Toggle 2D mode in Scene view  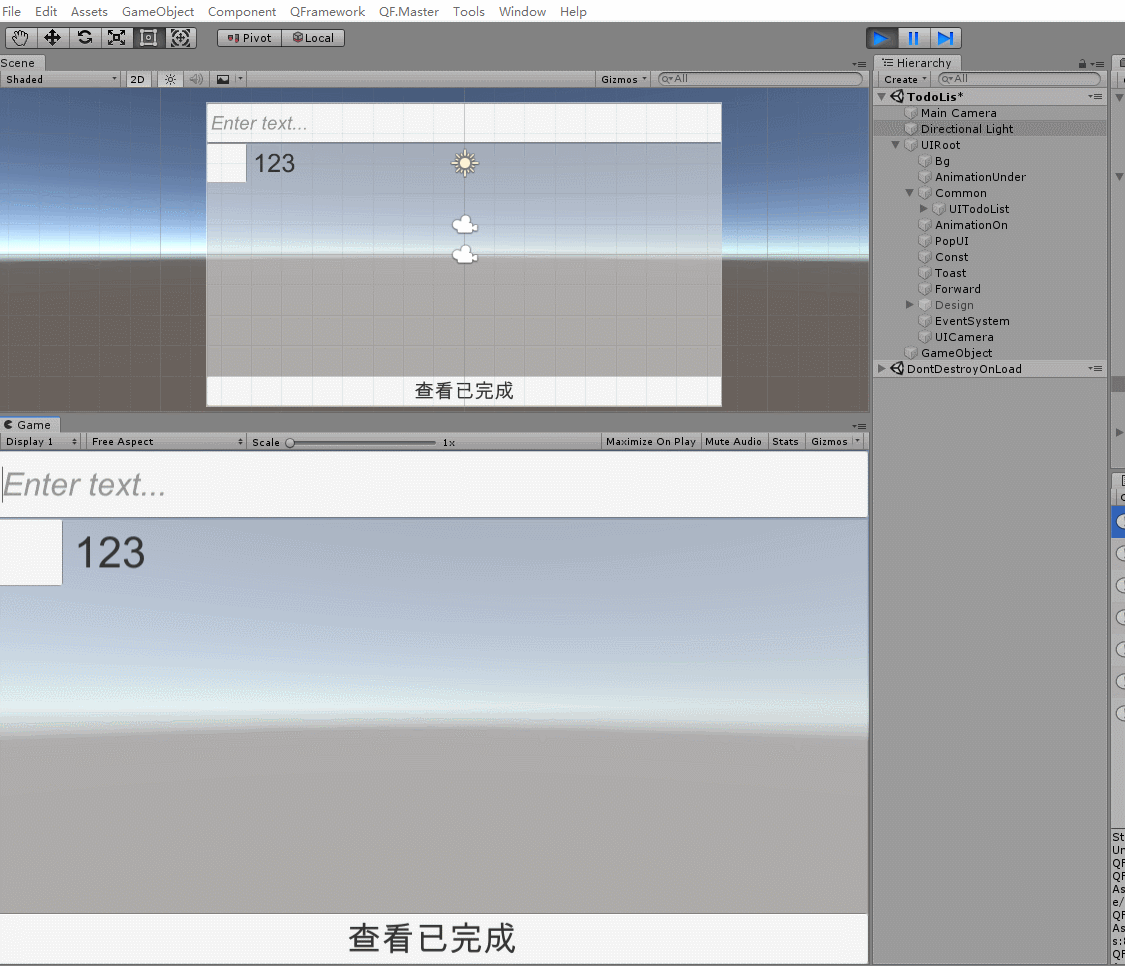[137, 79]
